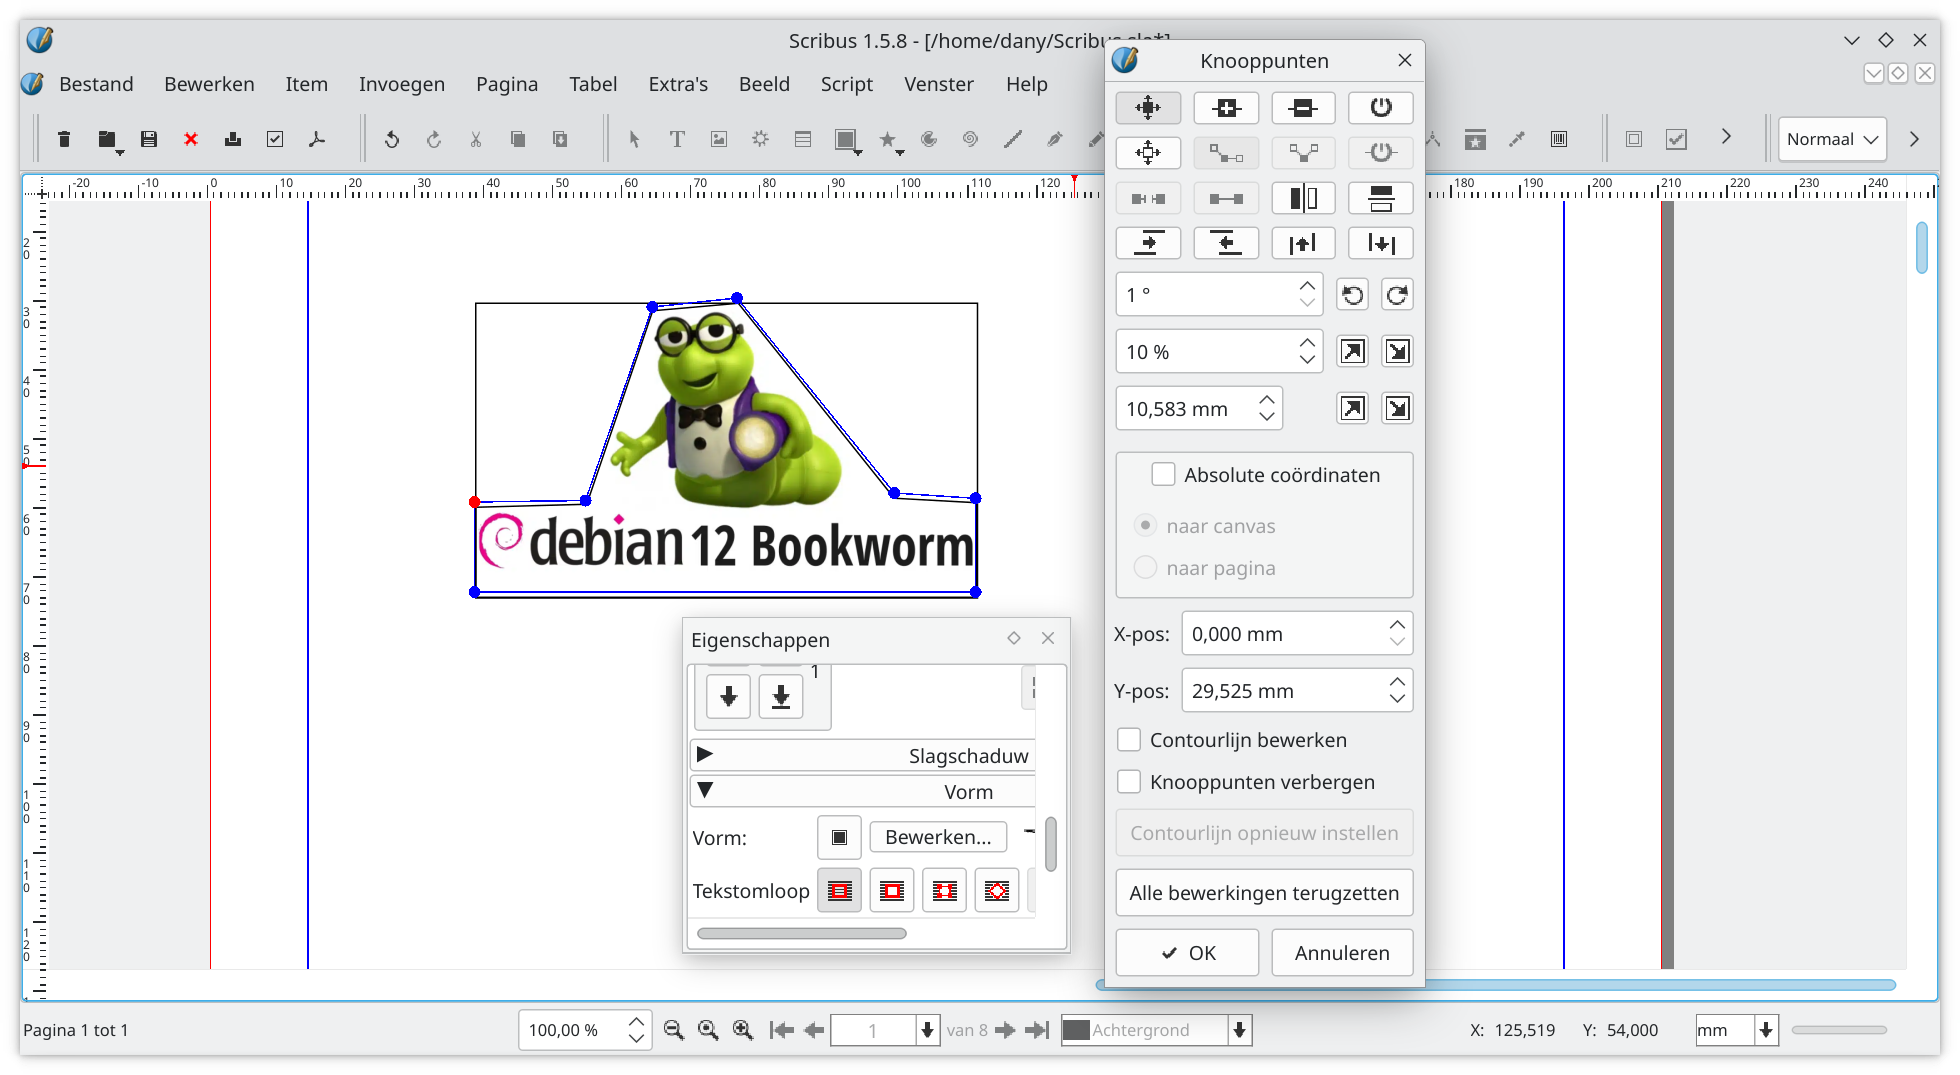Viewport: 1960px width, 1075px height.
Task: Open the Bestand menu
Action: pos(96,84)
